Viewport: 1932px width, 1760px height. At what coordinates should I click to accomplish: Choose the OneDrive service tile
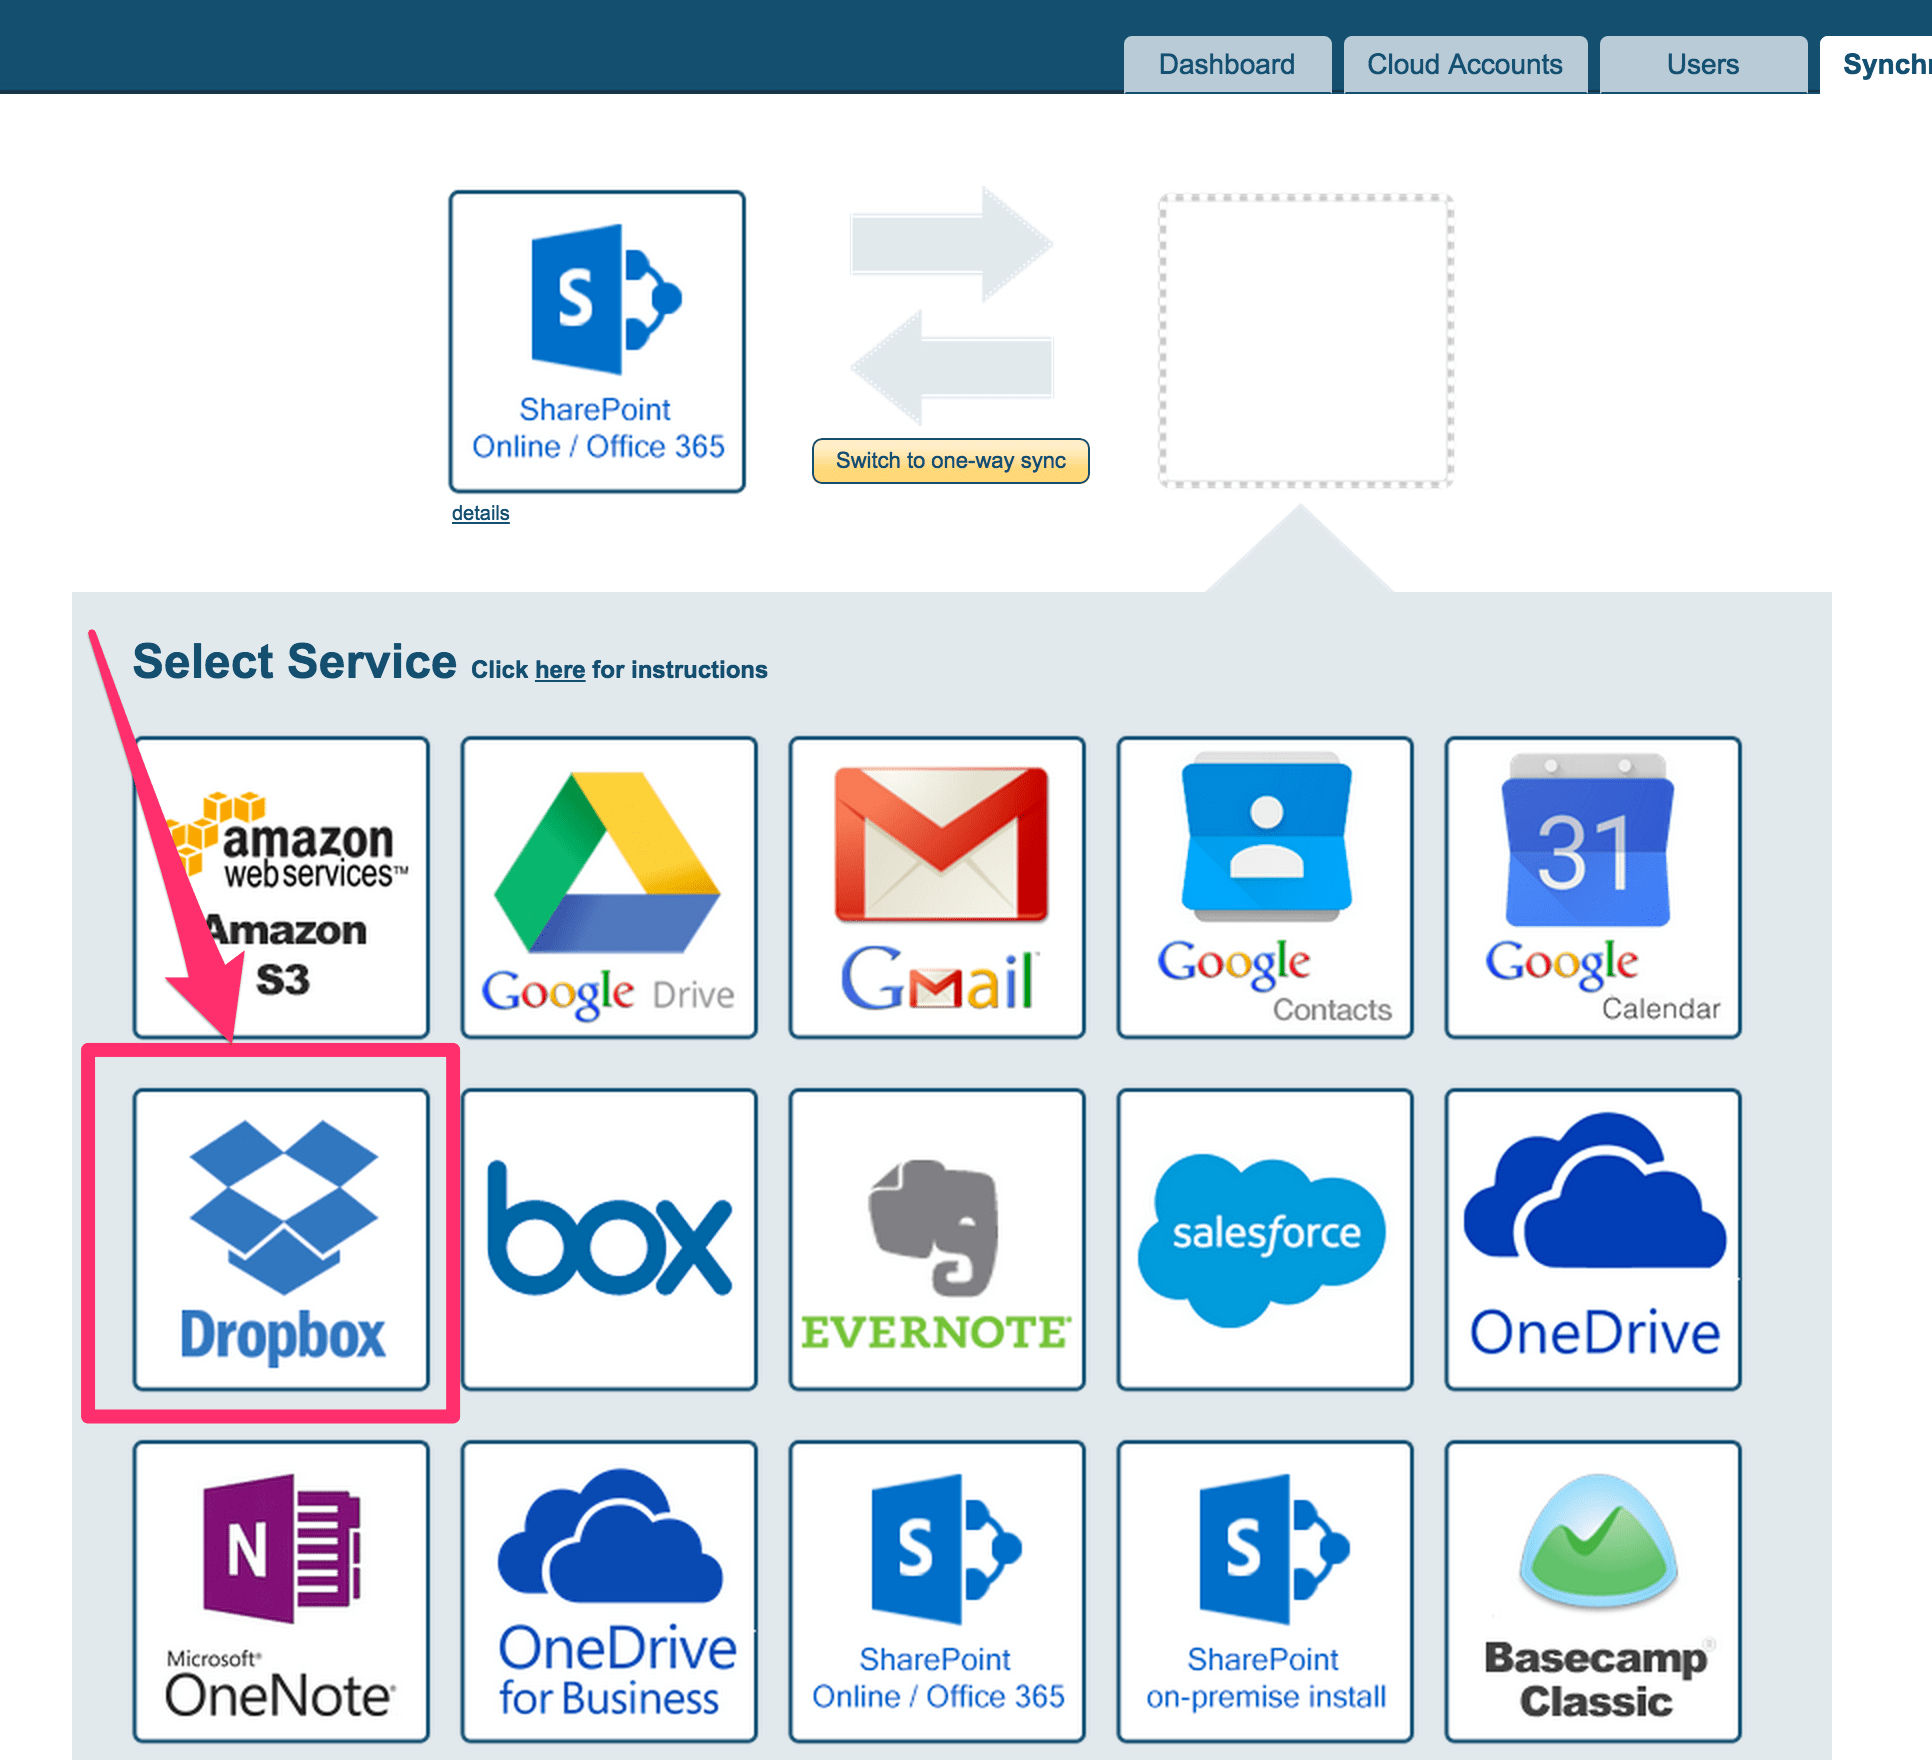click(1592, 1238)
